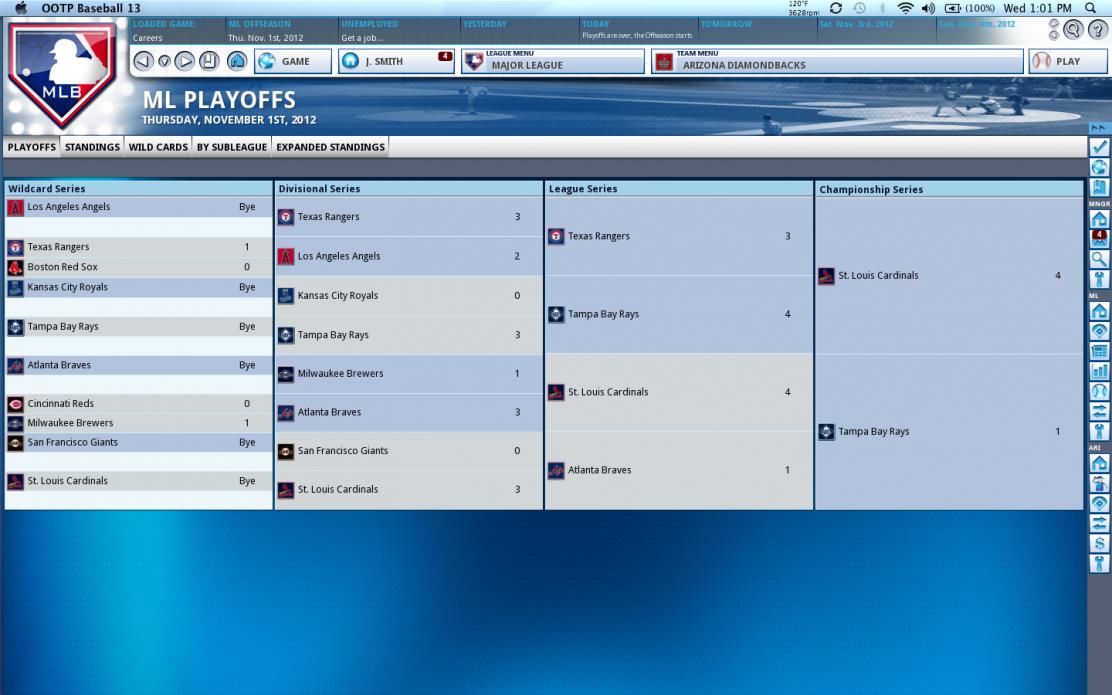Expand the J. Smith manager menu
Viewport: 1112px width, 695px height.
point(395,62)
